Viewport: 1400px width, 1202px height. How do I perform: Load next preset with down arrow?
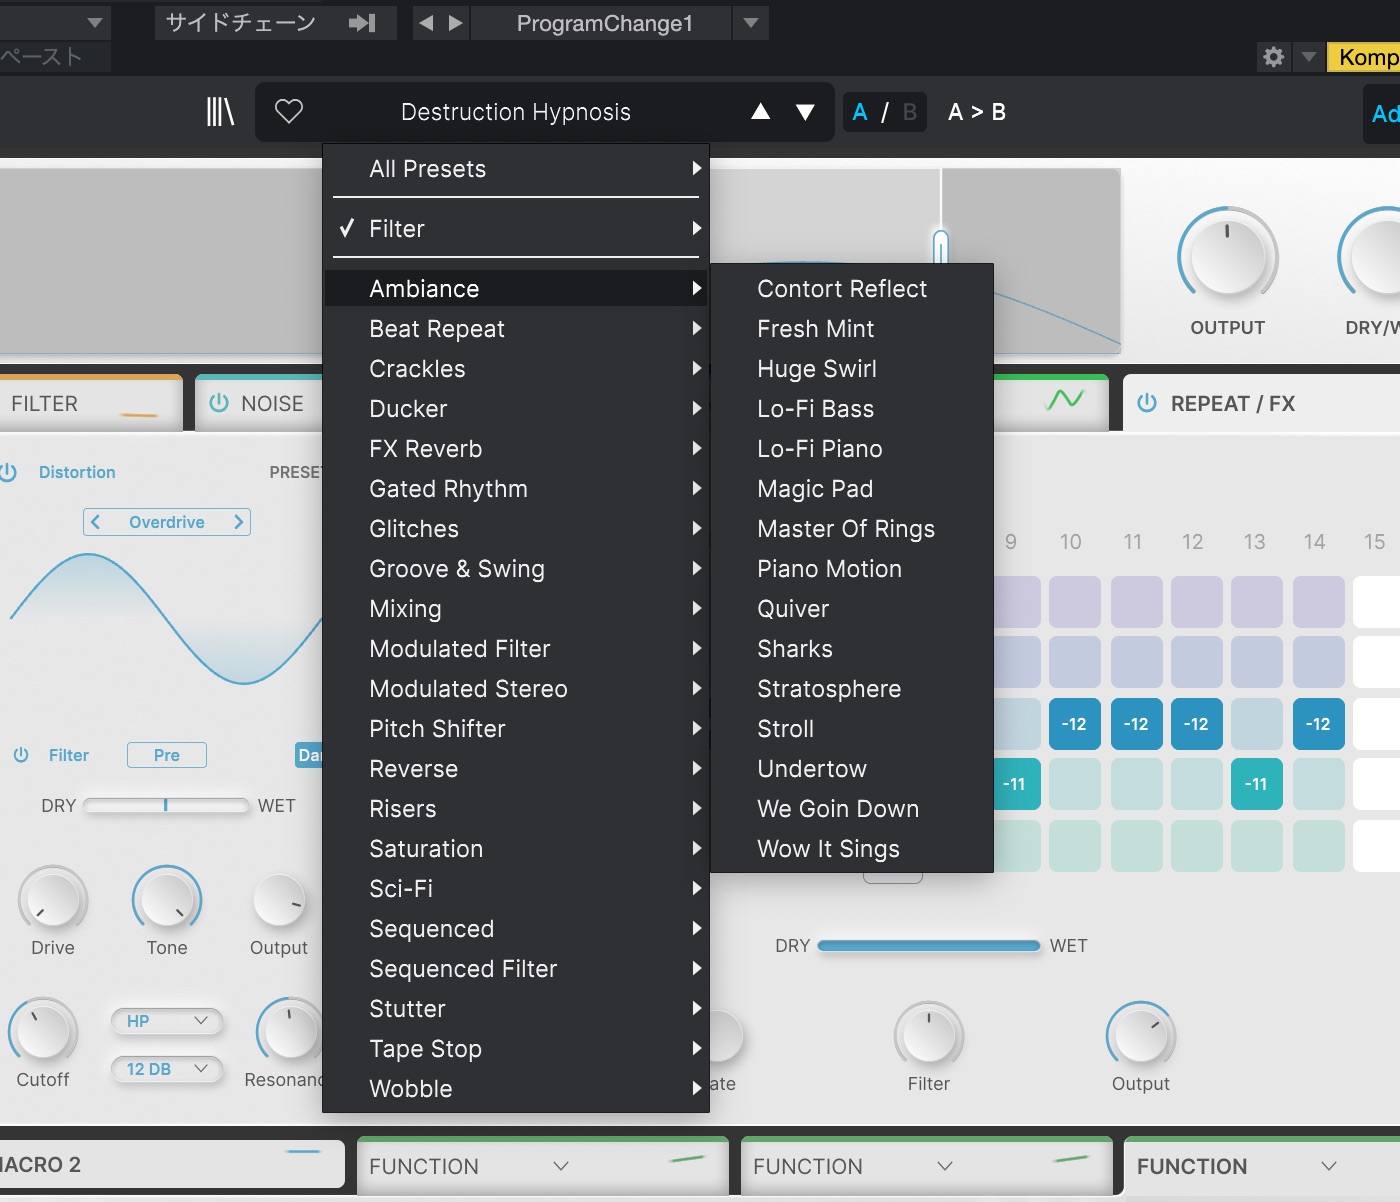(805, 112)
